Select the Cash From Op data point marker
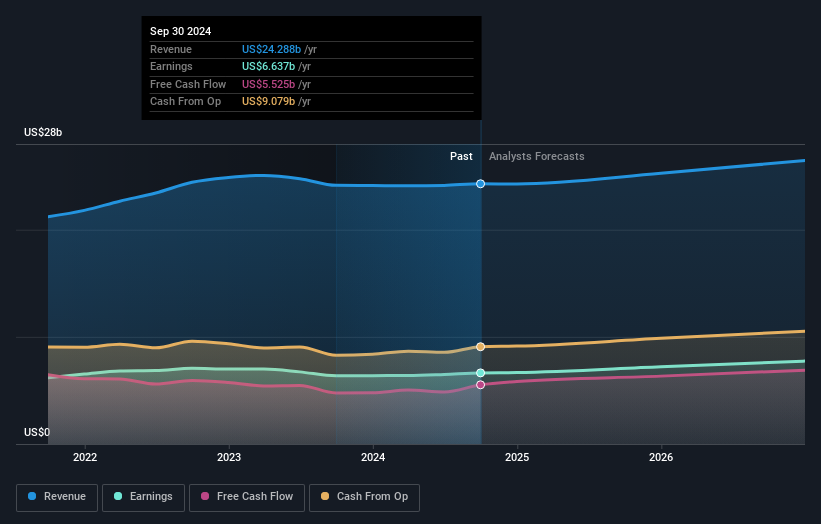This screenshot has width=821, height=524. pyautogui.click(x=480, y=347)
